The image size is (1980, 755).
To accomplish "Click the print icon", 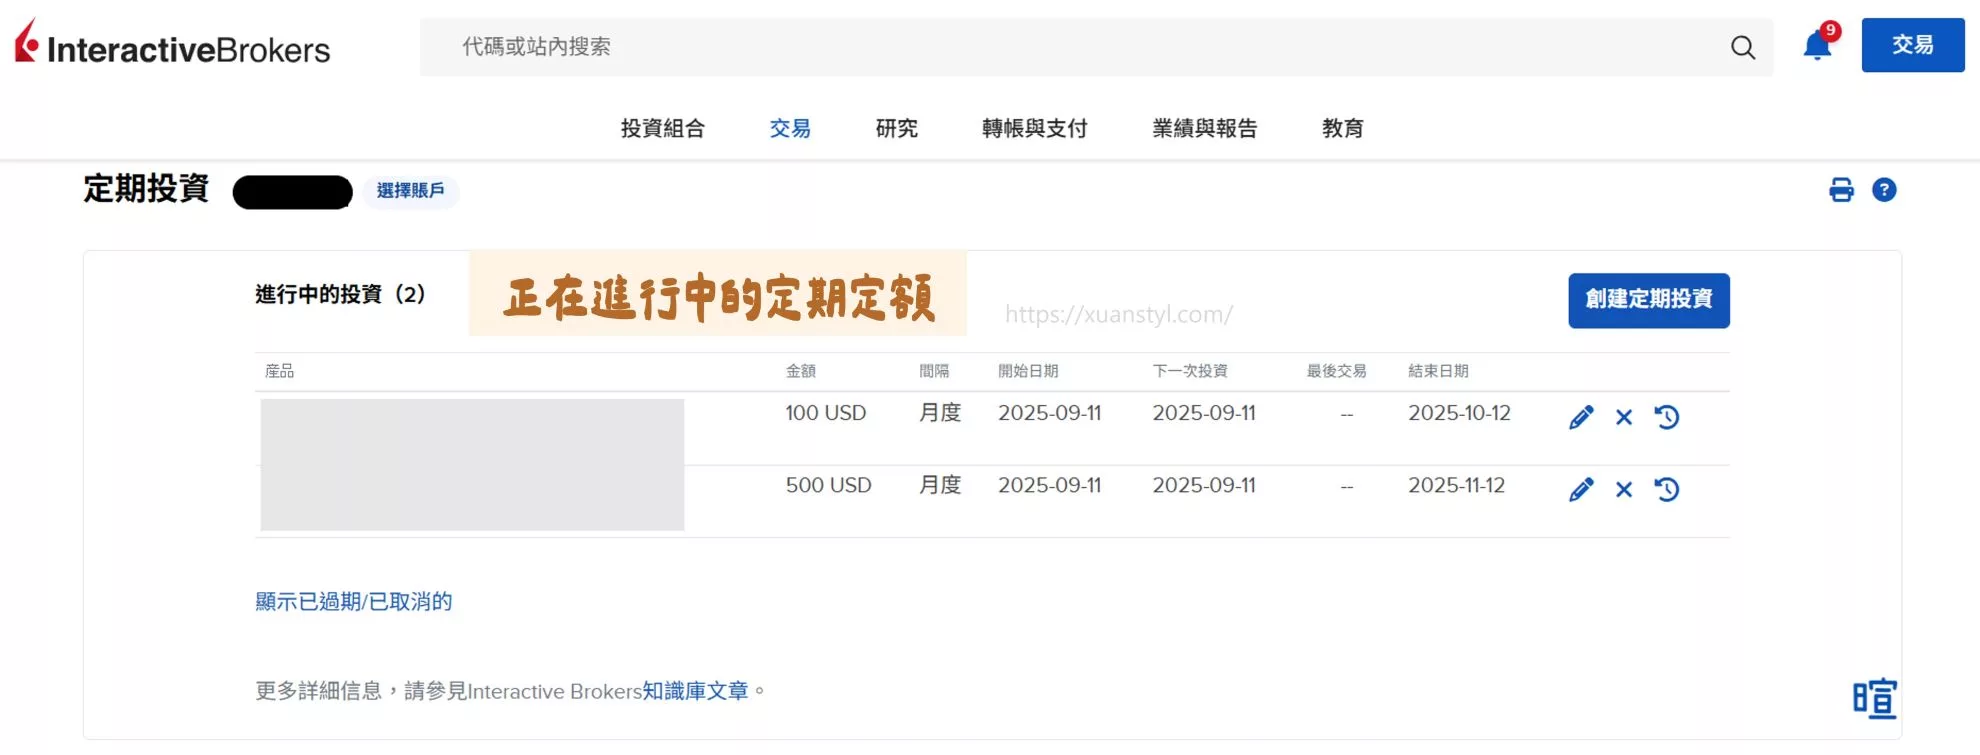I will click(1841, 190).
